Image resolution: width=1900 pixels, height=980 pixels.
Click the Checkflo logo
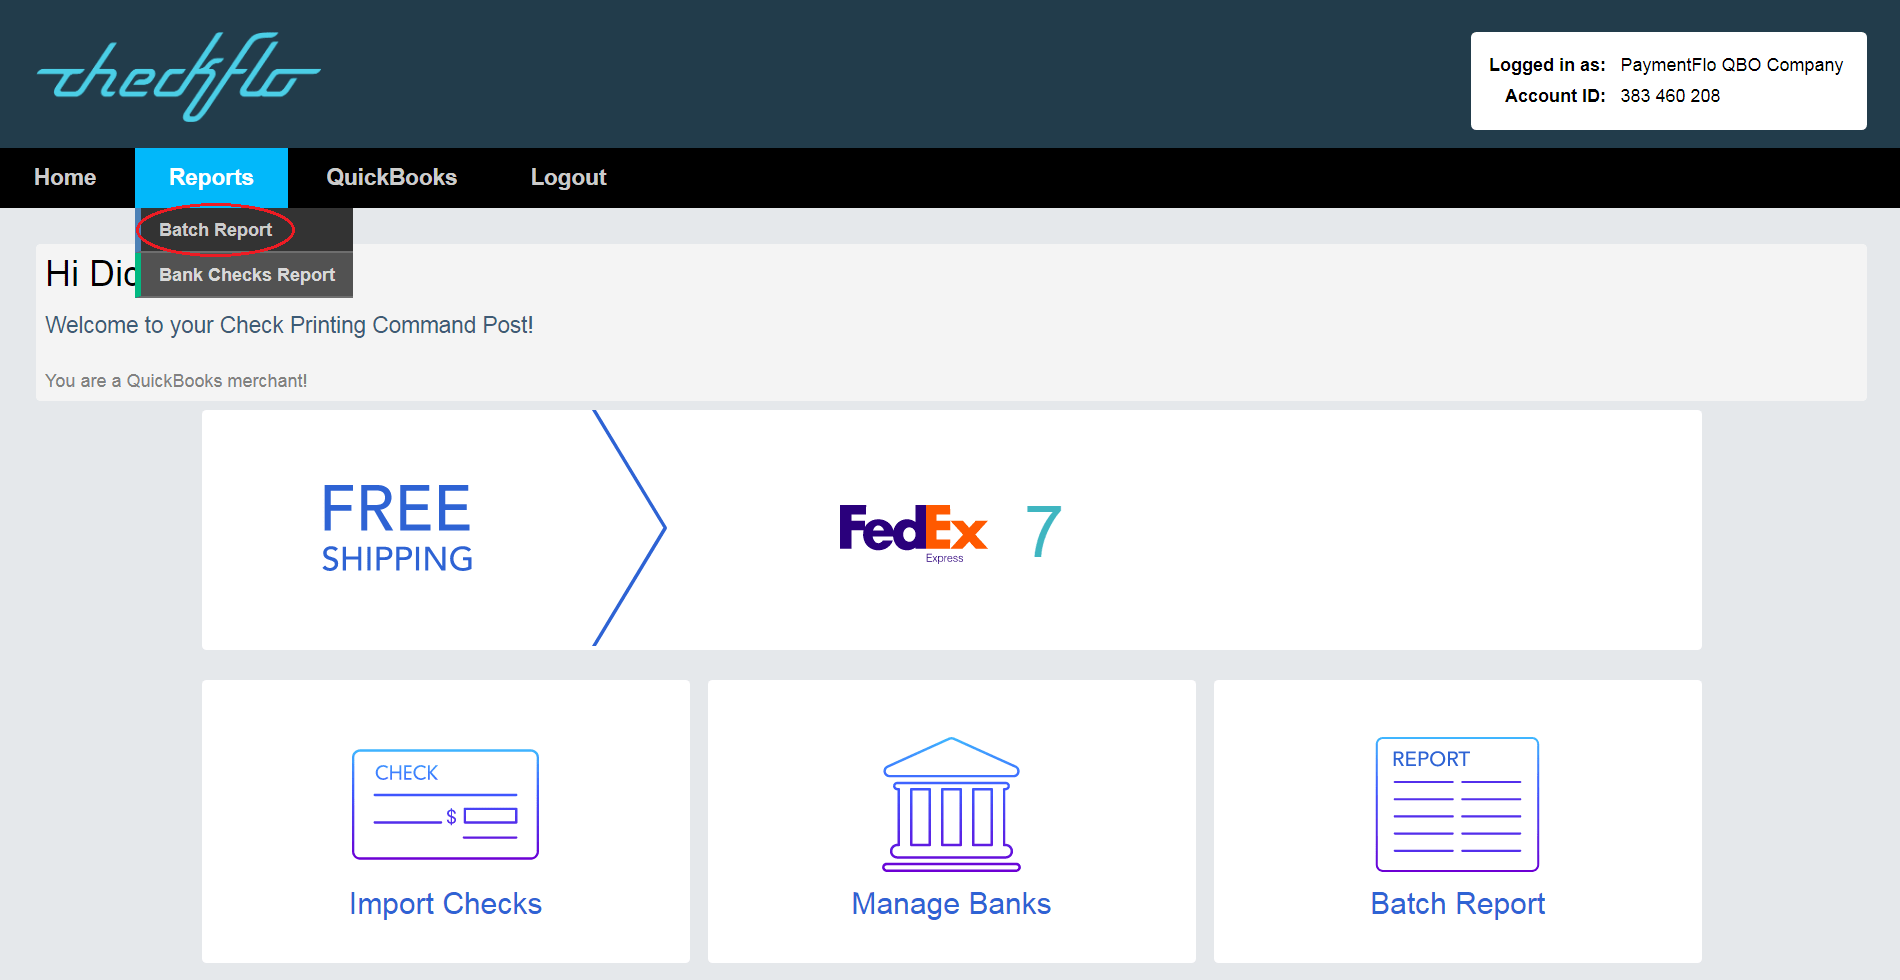click(179, 76)
